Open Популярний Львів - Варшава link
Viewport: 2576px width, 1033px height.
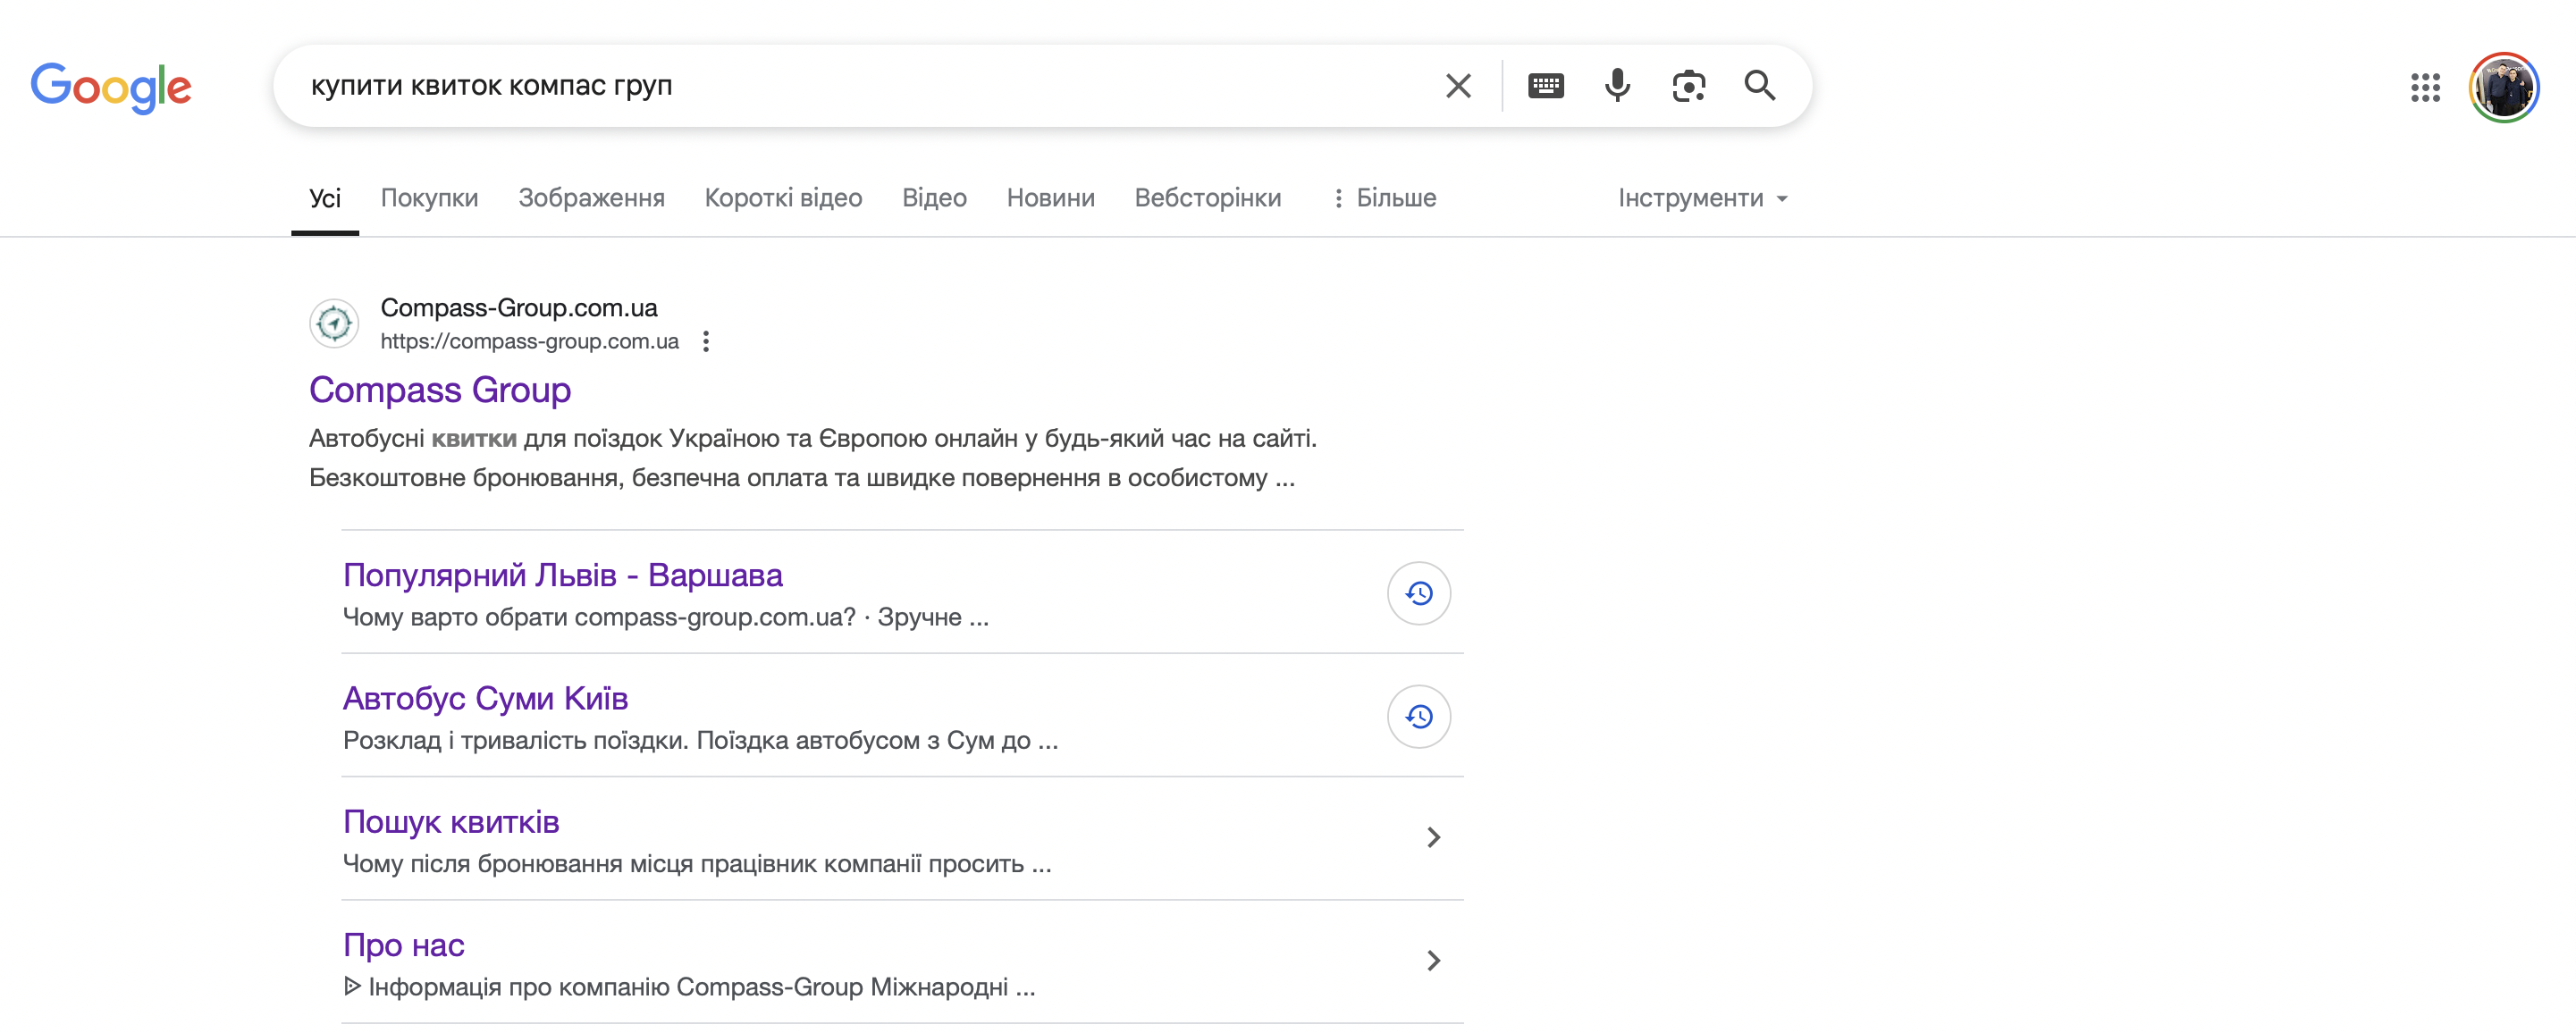pos(562,575)
